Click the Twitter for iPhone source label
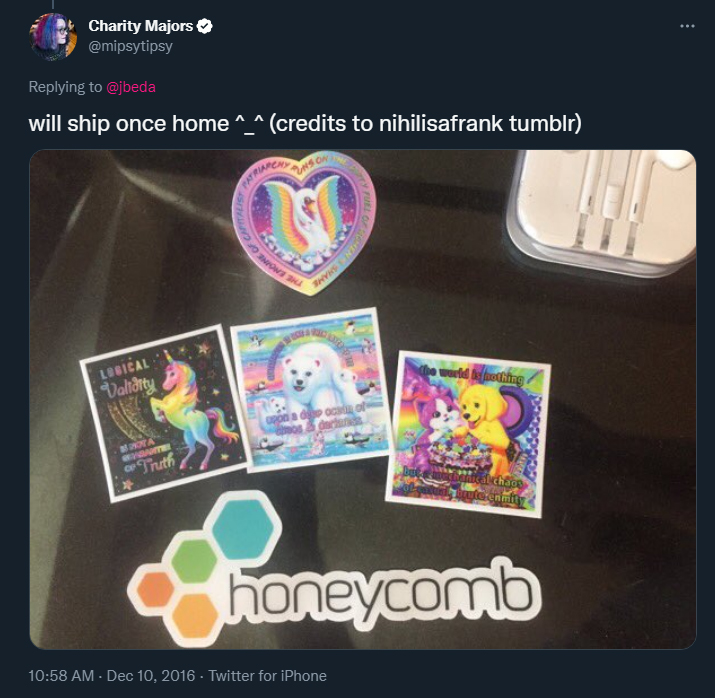This screenshot has height=698, width=715. click(x=268, y=676)
